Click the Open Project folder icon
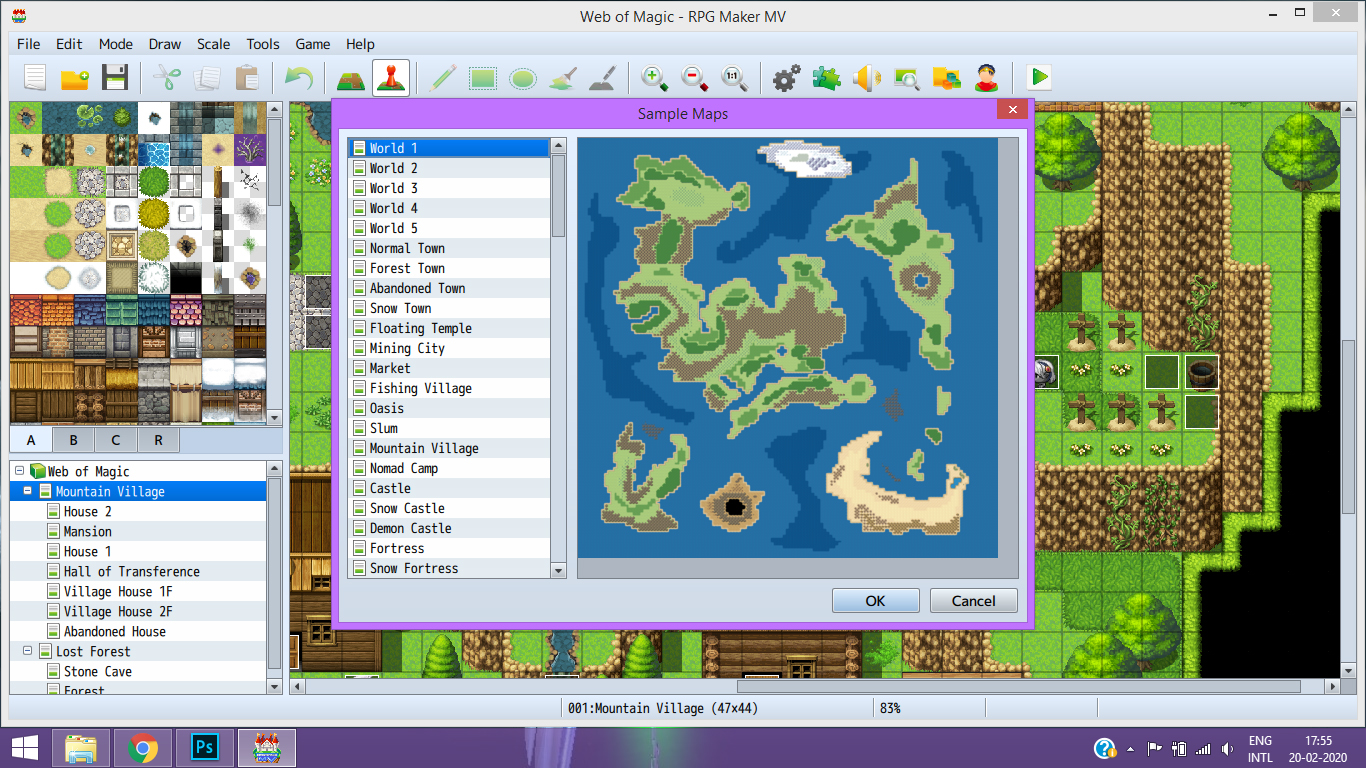 pos(75,77)
